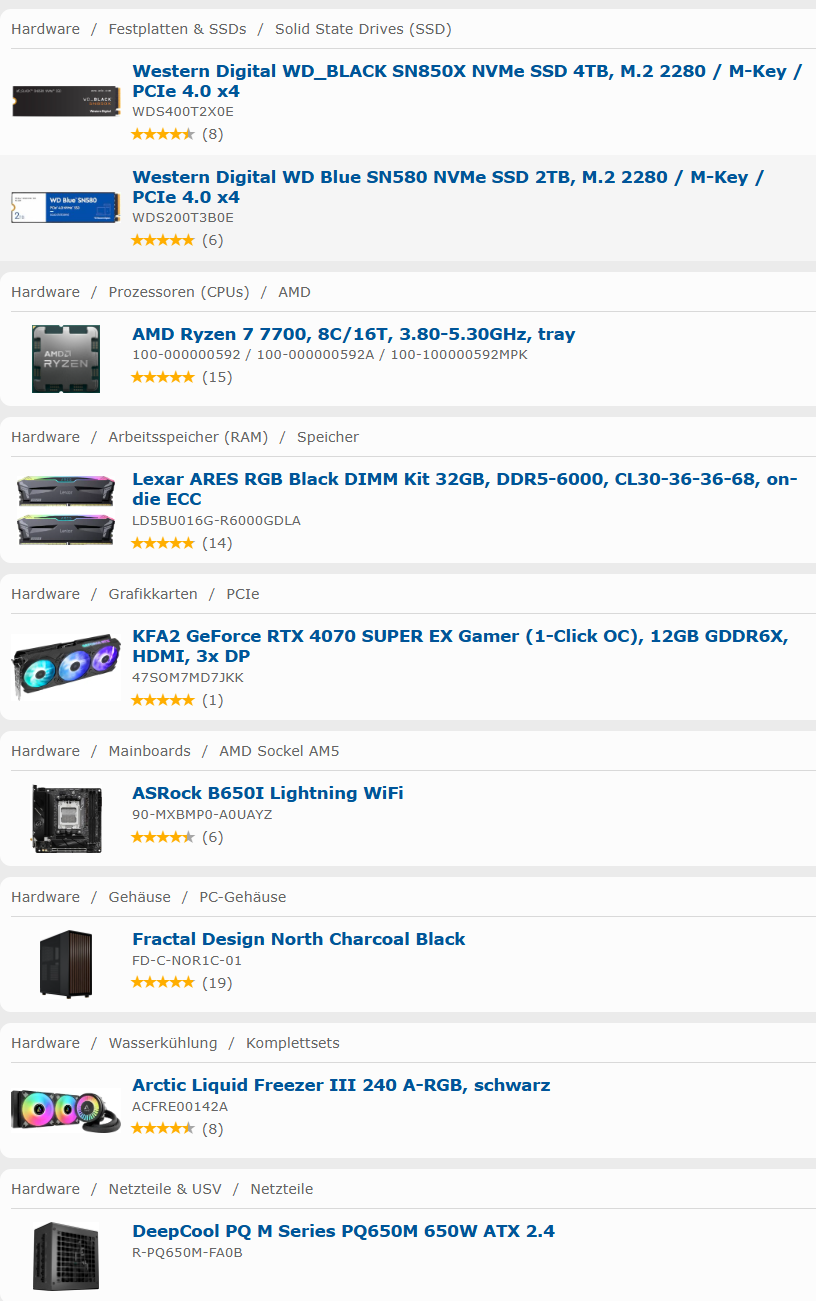Open Lexar ARES RGB Black DIMM Kit link
The image size is (816, 1301).
465,489
